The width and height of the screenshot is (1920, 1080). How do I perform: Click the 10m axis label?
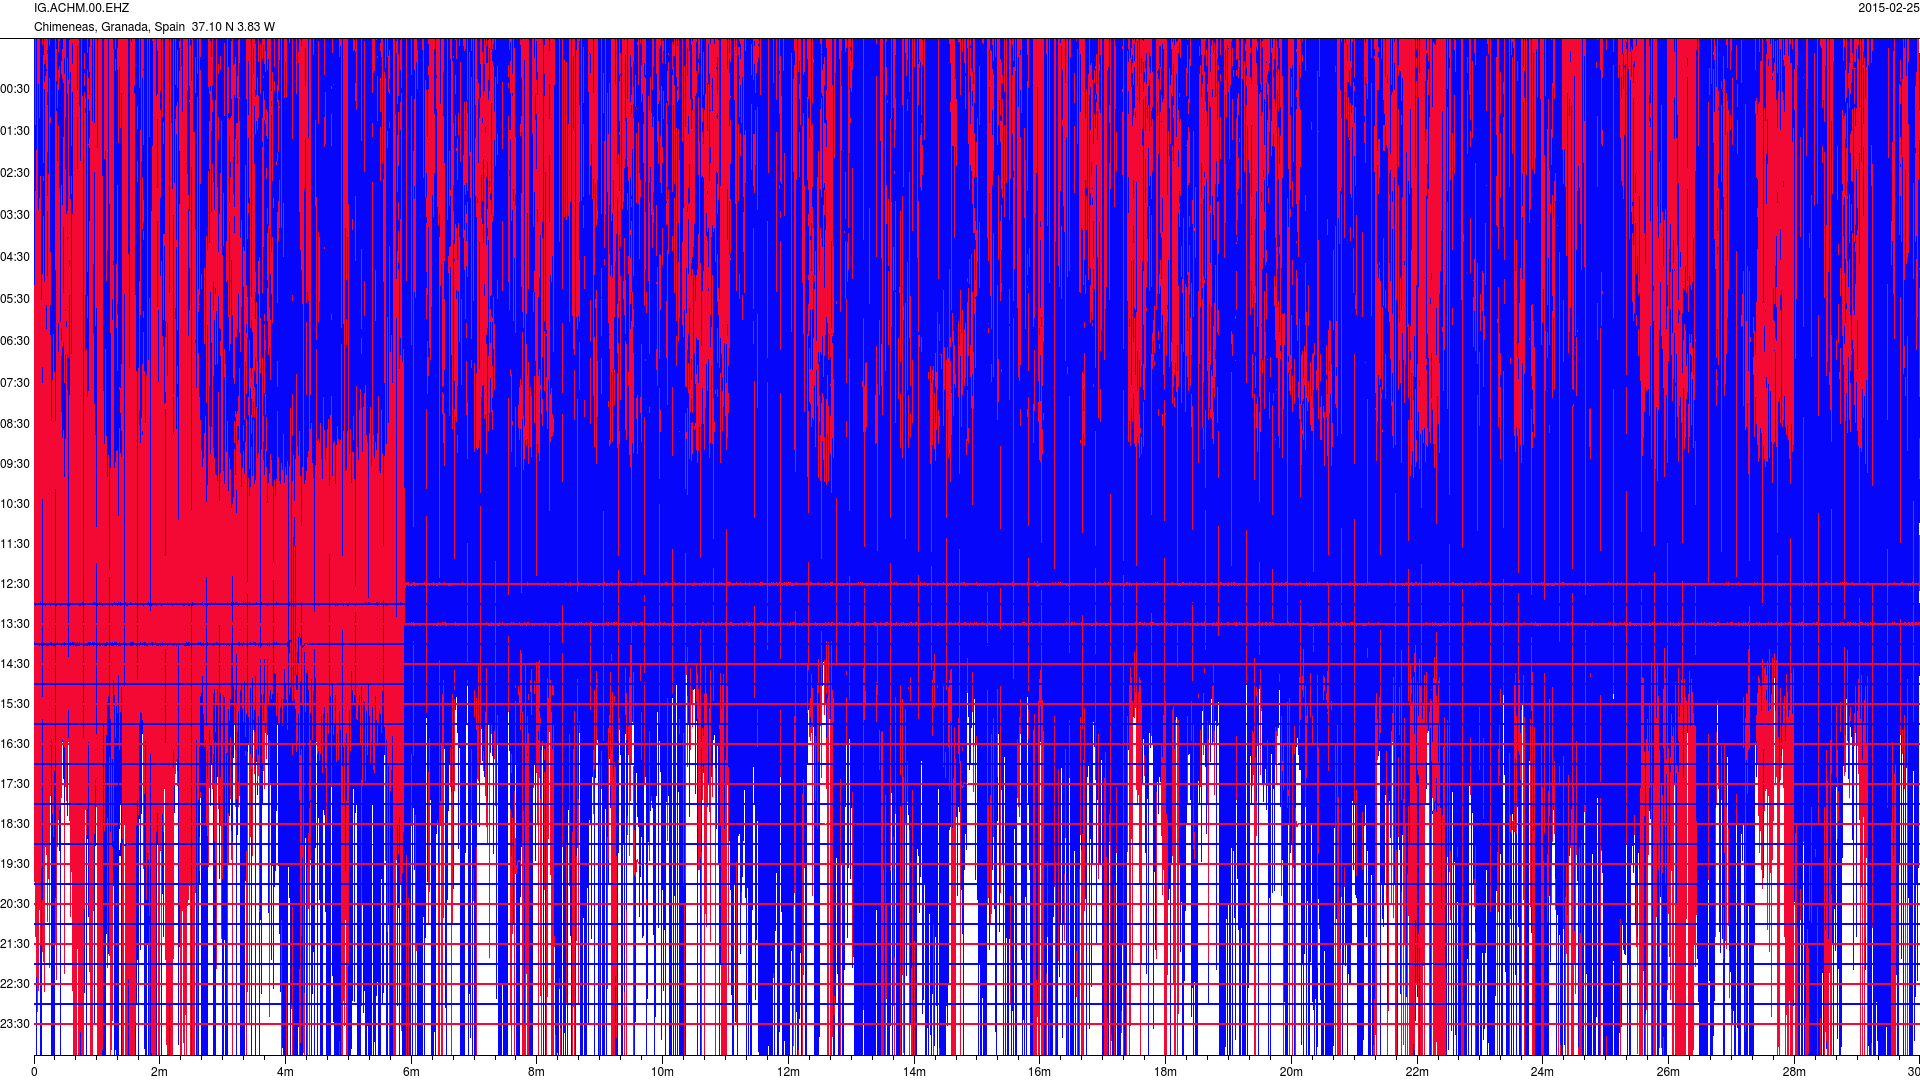tap(662, 1072)
